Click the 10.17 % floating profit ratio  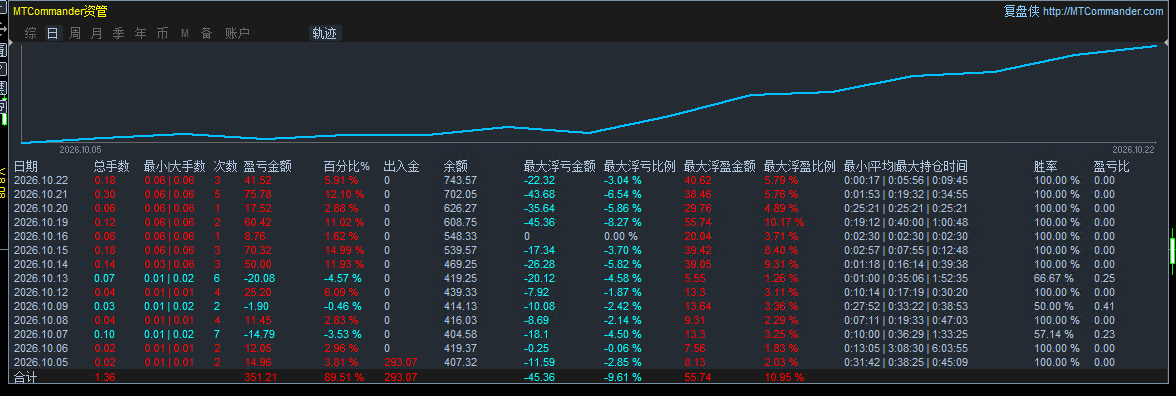tap(784, 222)
